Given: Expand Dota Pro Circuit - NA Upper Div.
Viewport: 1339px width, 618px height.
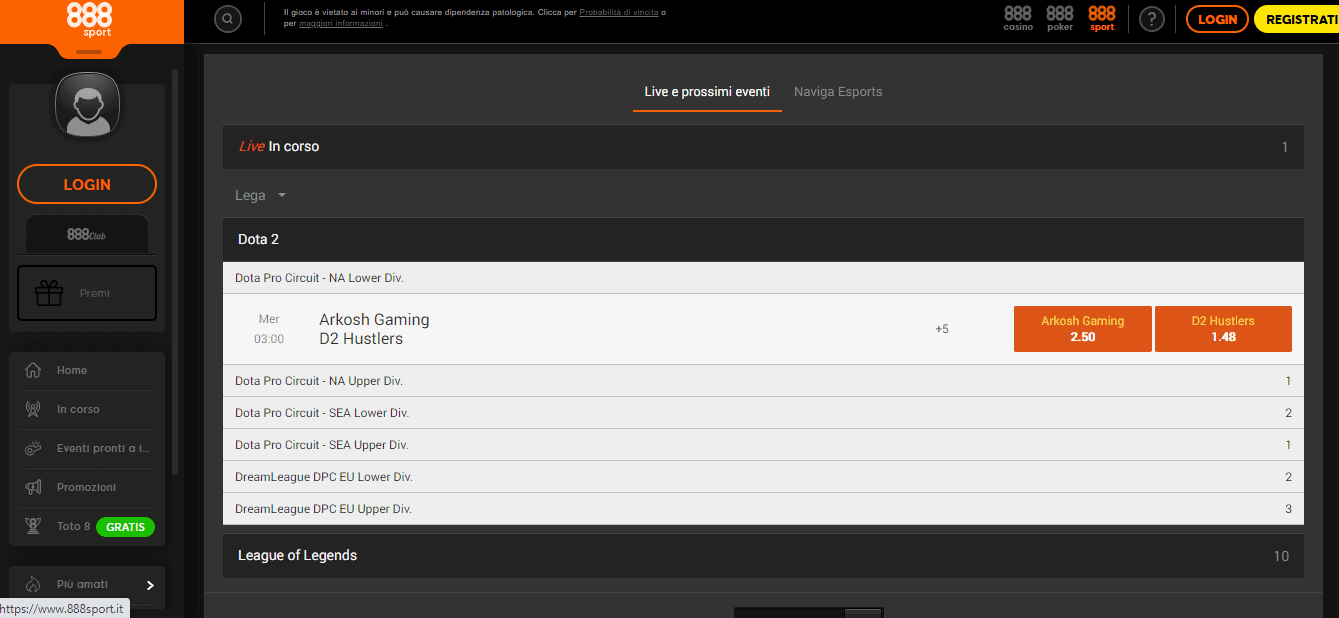Looking at the screenshot, I should (763, 381).
